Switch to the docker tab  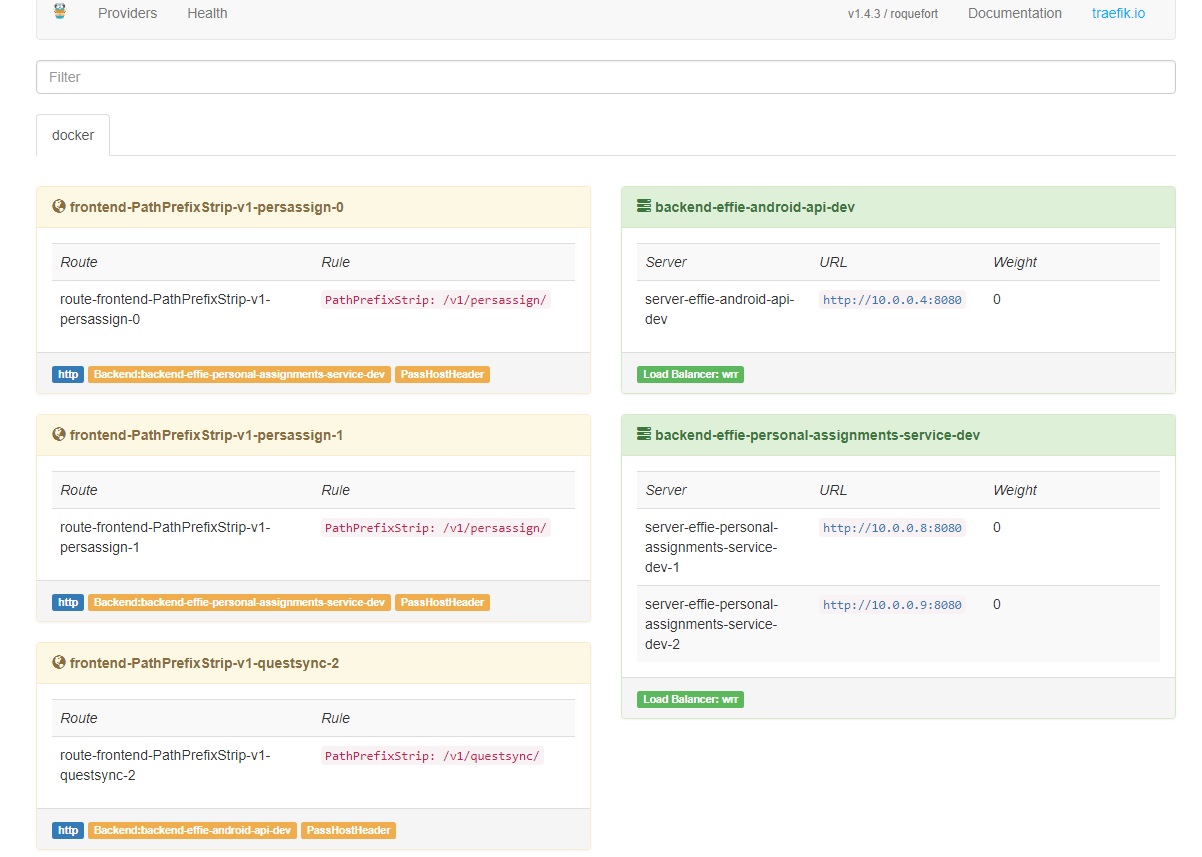[x=72, y=134]
